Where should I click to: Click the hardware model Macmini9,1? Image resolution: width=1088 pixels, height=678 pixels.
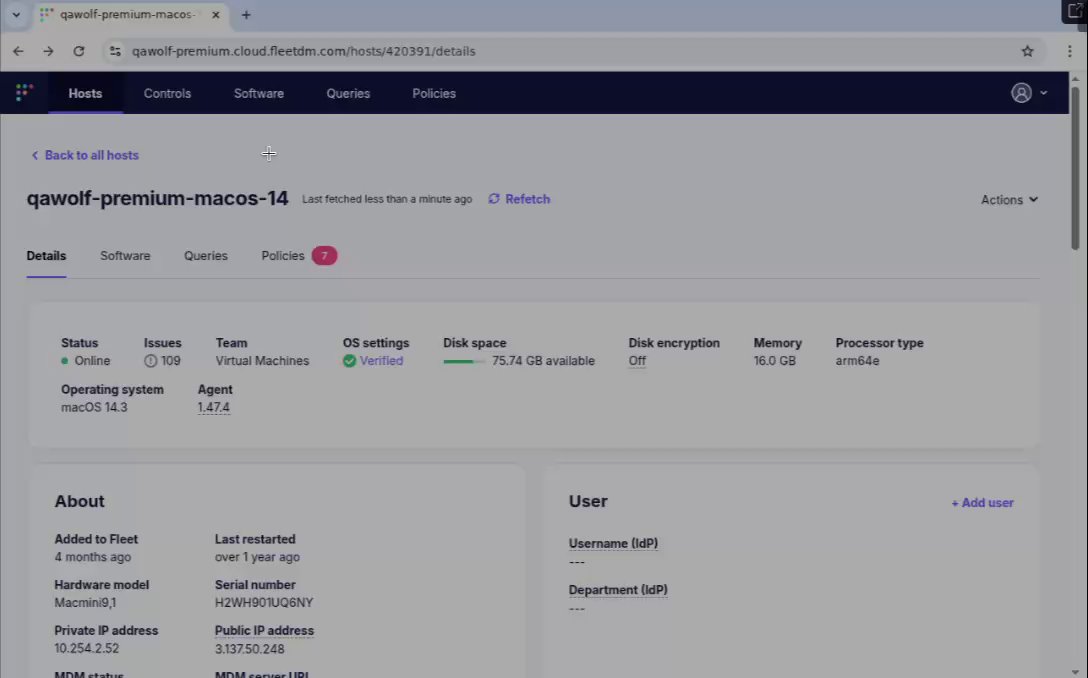pyautogui.click(x=85, y=603)
